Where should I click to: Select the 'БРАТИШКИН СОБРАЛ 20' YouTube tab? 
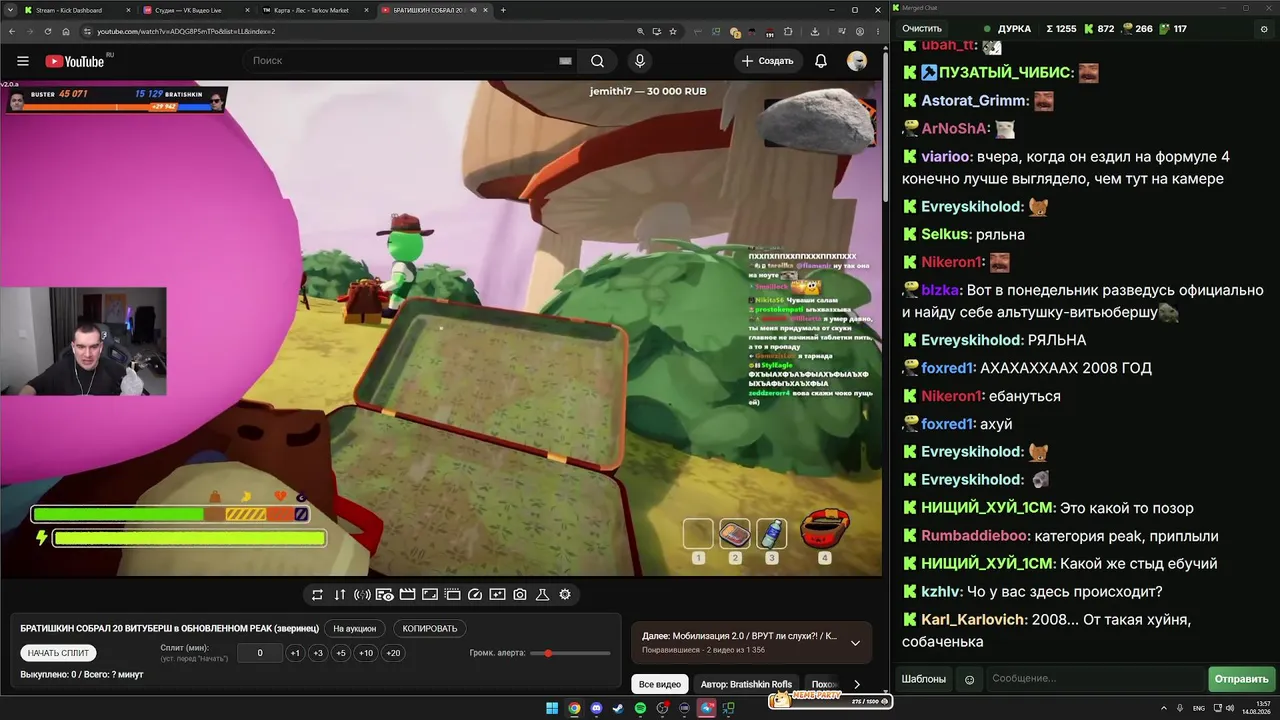(x=437, y=10)
